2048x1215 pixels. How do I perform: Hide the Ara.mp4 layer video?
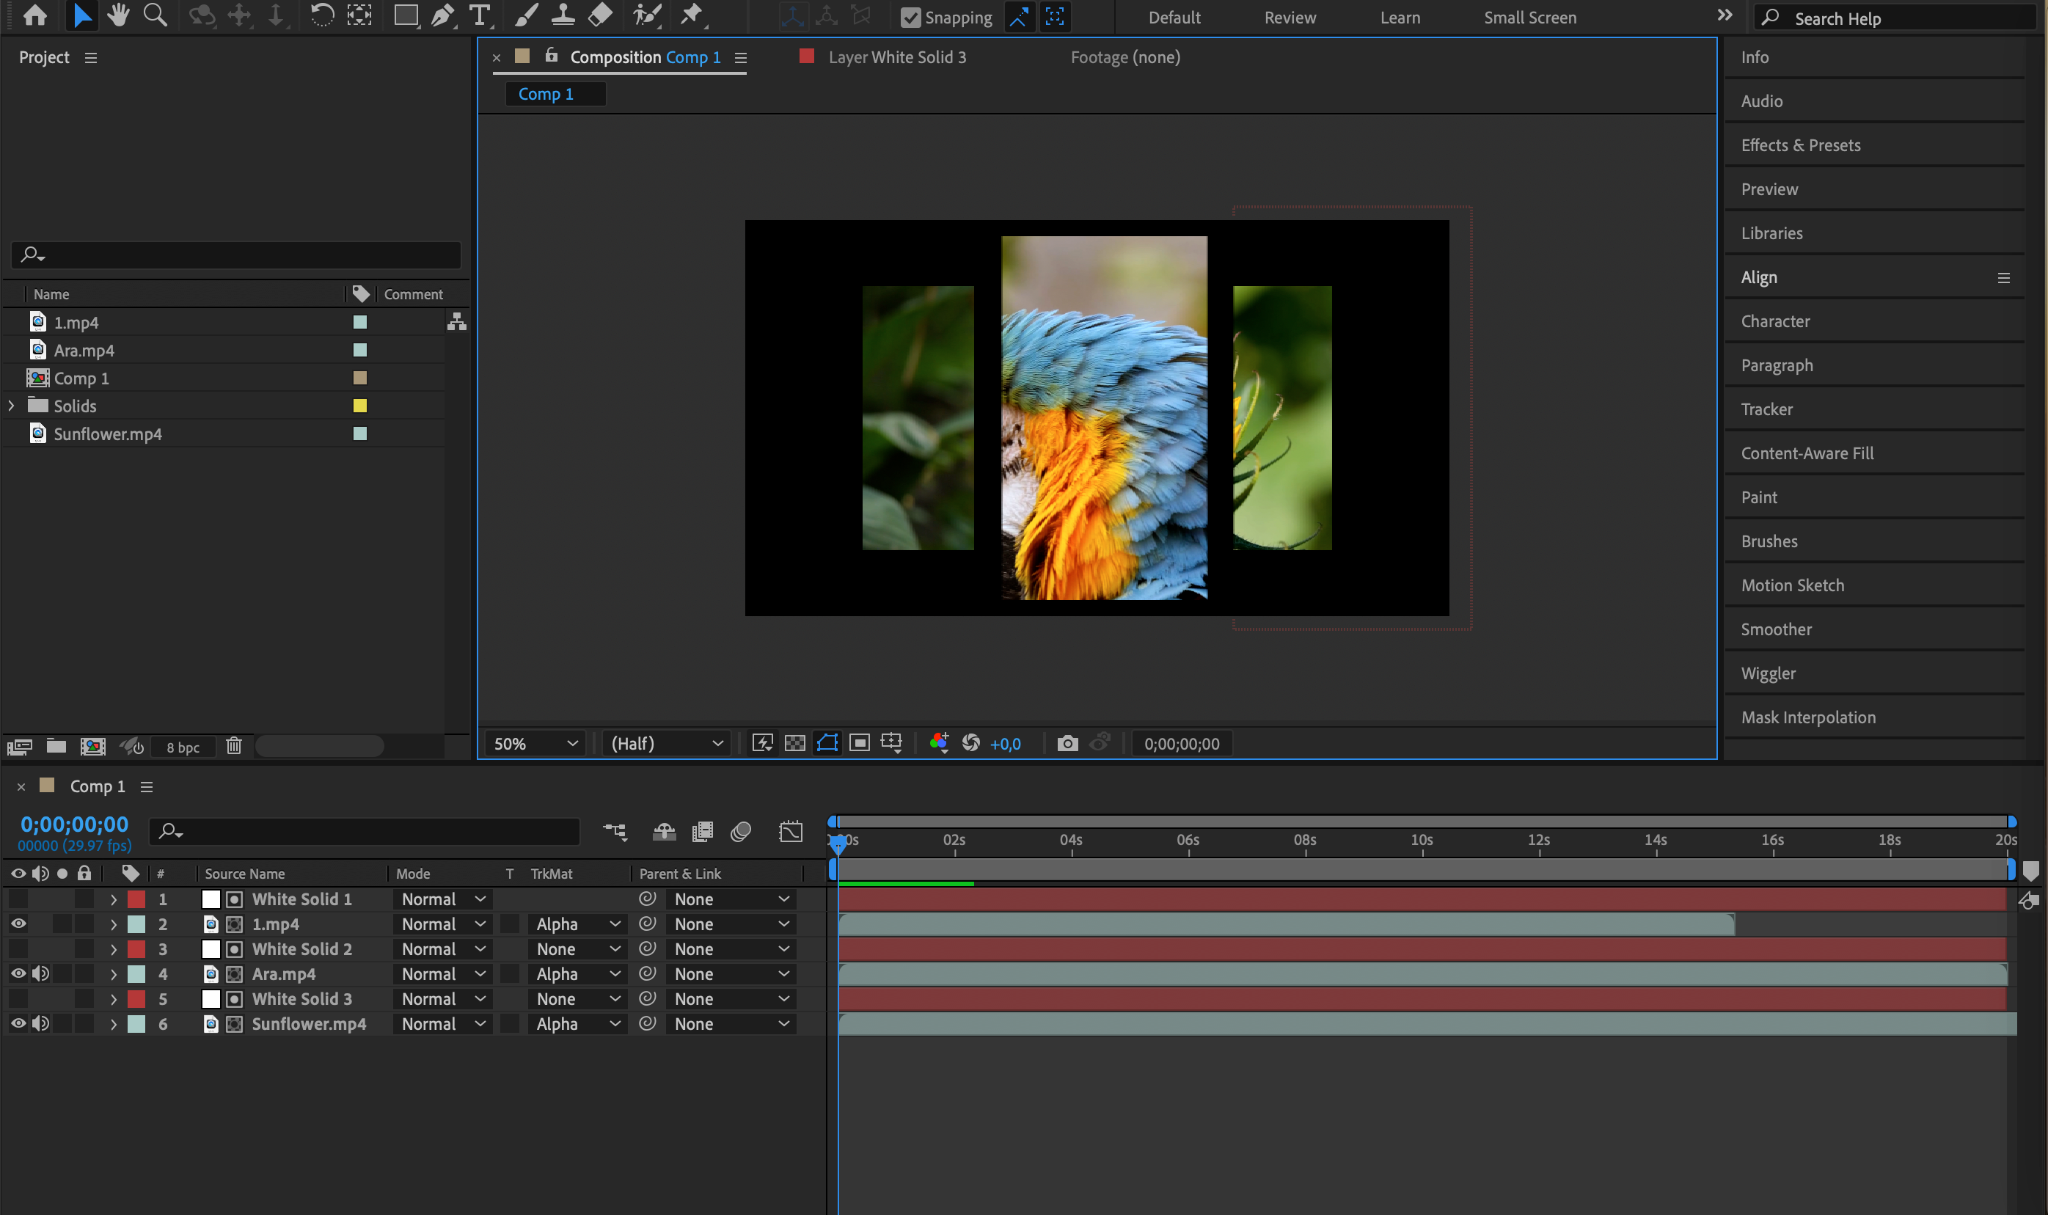tap(18, 974)
